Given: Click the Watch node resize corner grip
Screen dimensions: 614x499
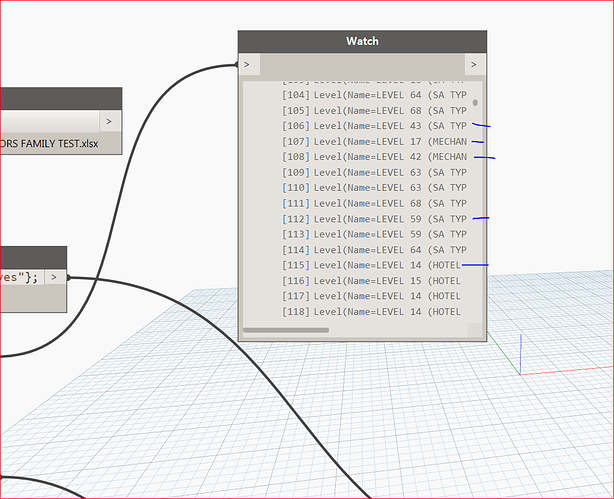Looking at the screenshot, I should pos(475,330).
